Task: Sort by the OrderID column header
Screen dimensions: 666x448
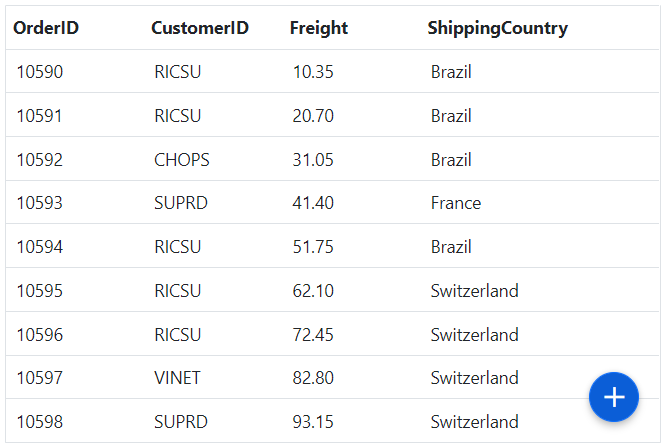Action: (x=46, y=28)
